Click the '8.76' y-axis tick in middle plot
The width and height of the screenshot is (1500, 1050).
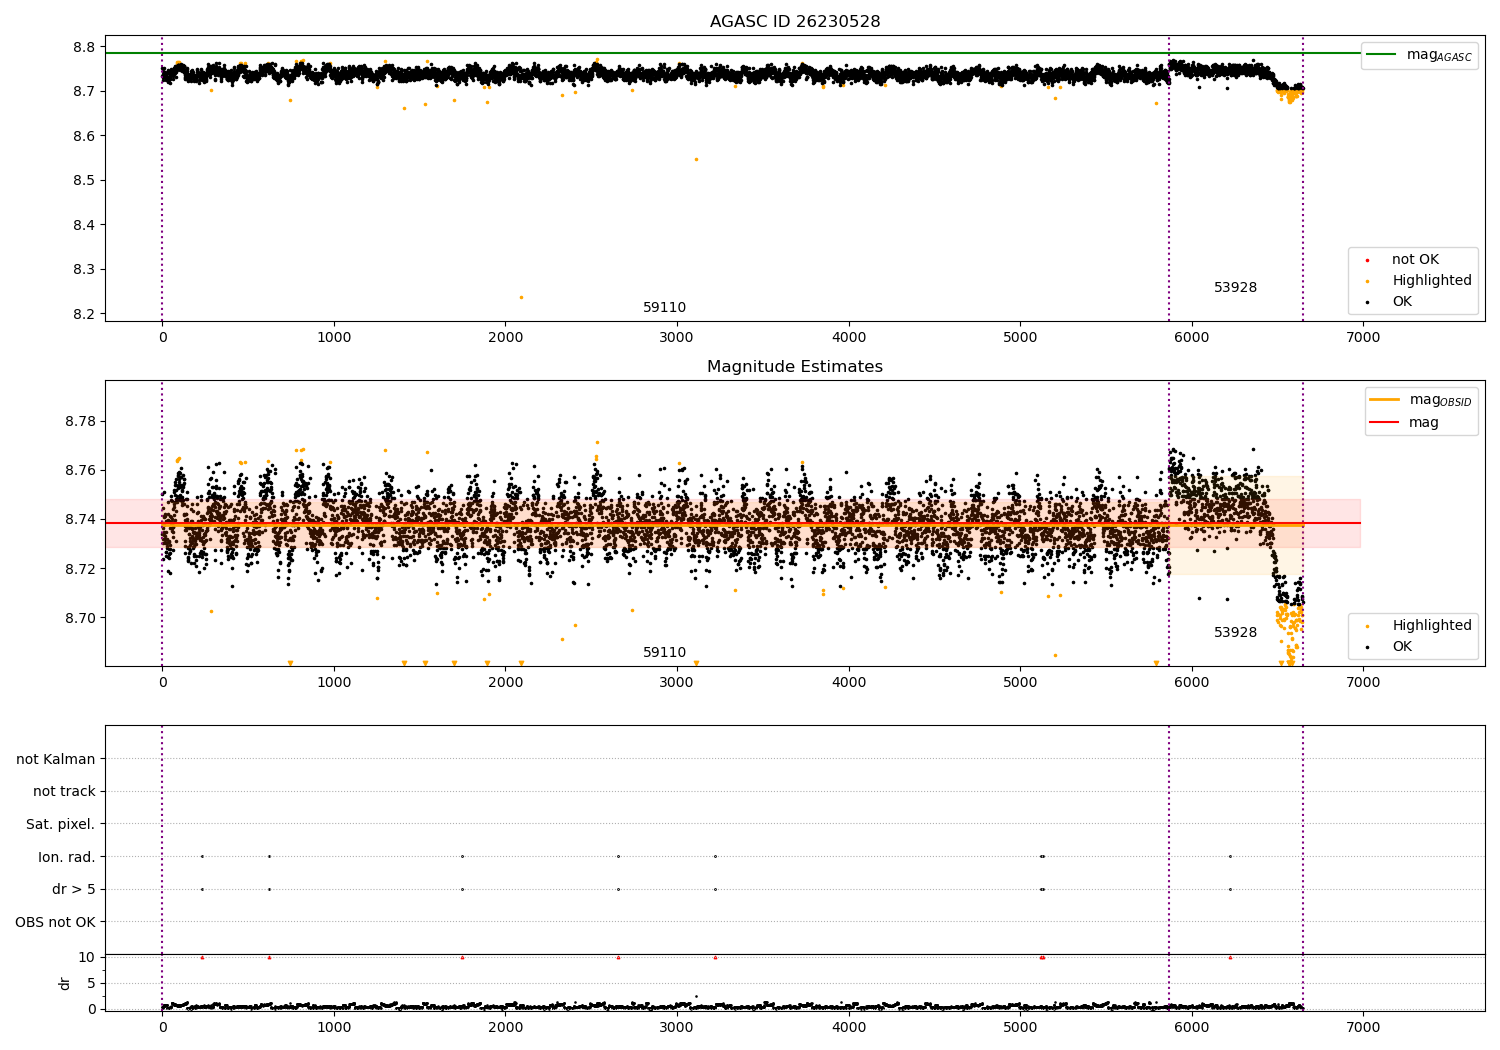[x=81, y=470]
